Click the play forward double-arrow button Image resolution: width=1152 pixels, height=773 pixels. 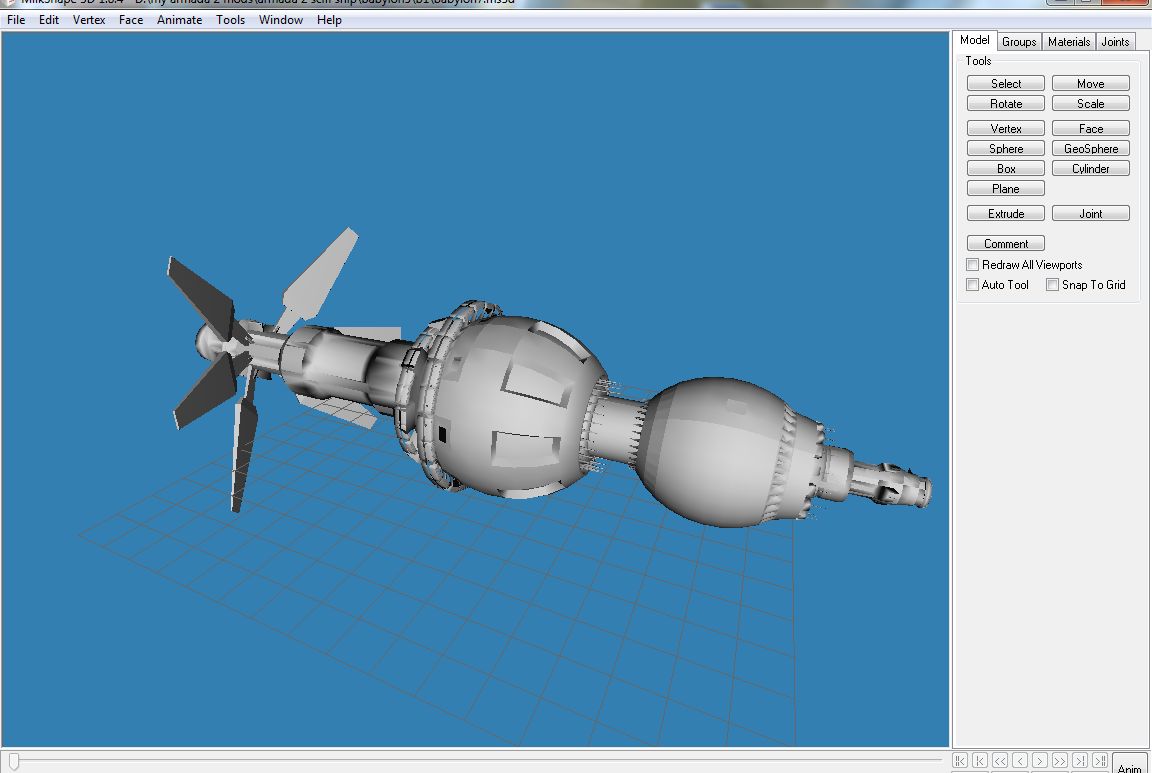[1059, 761]
